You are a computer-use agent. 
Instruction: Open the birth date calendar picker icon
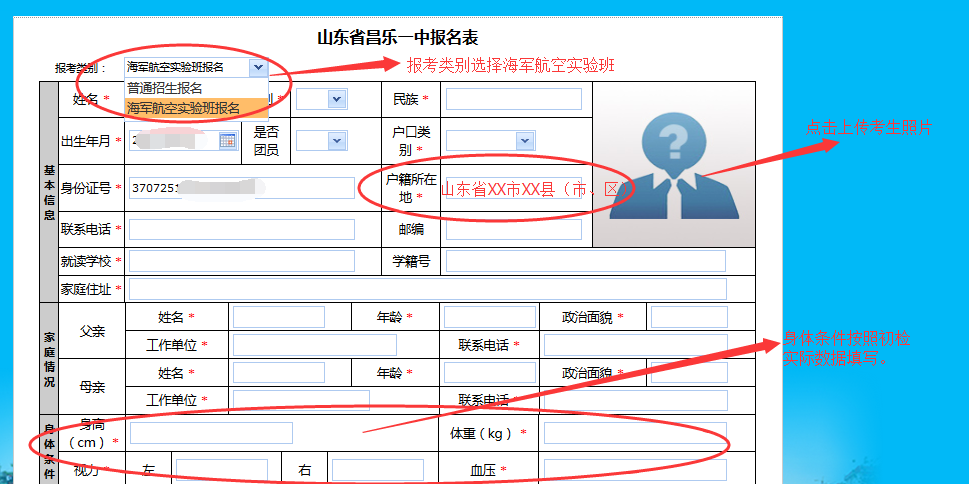pyautogui.click(x=227, y=141)
